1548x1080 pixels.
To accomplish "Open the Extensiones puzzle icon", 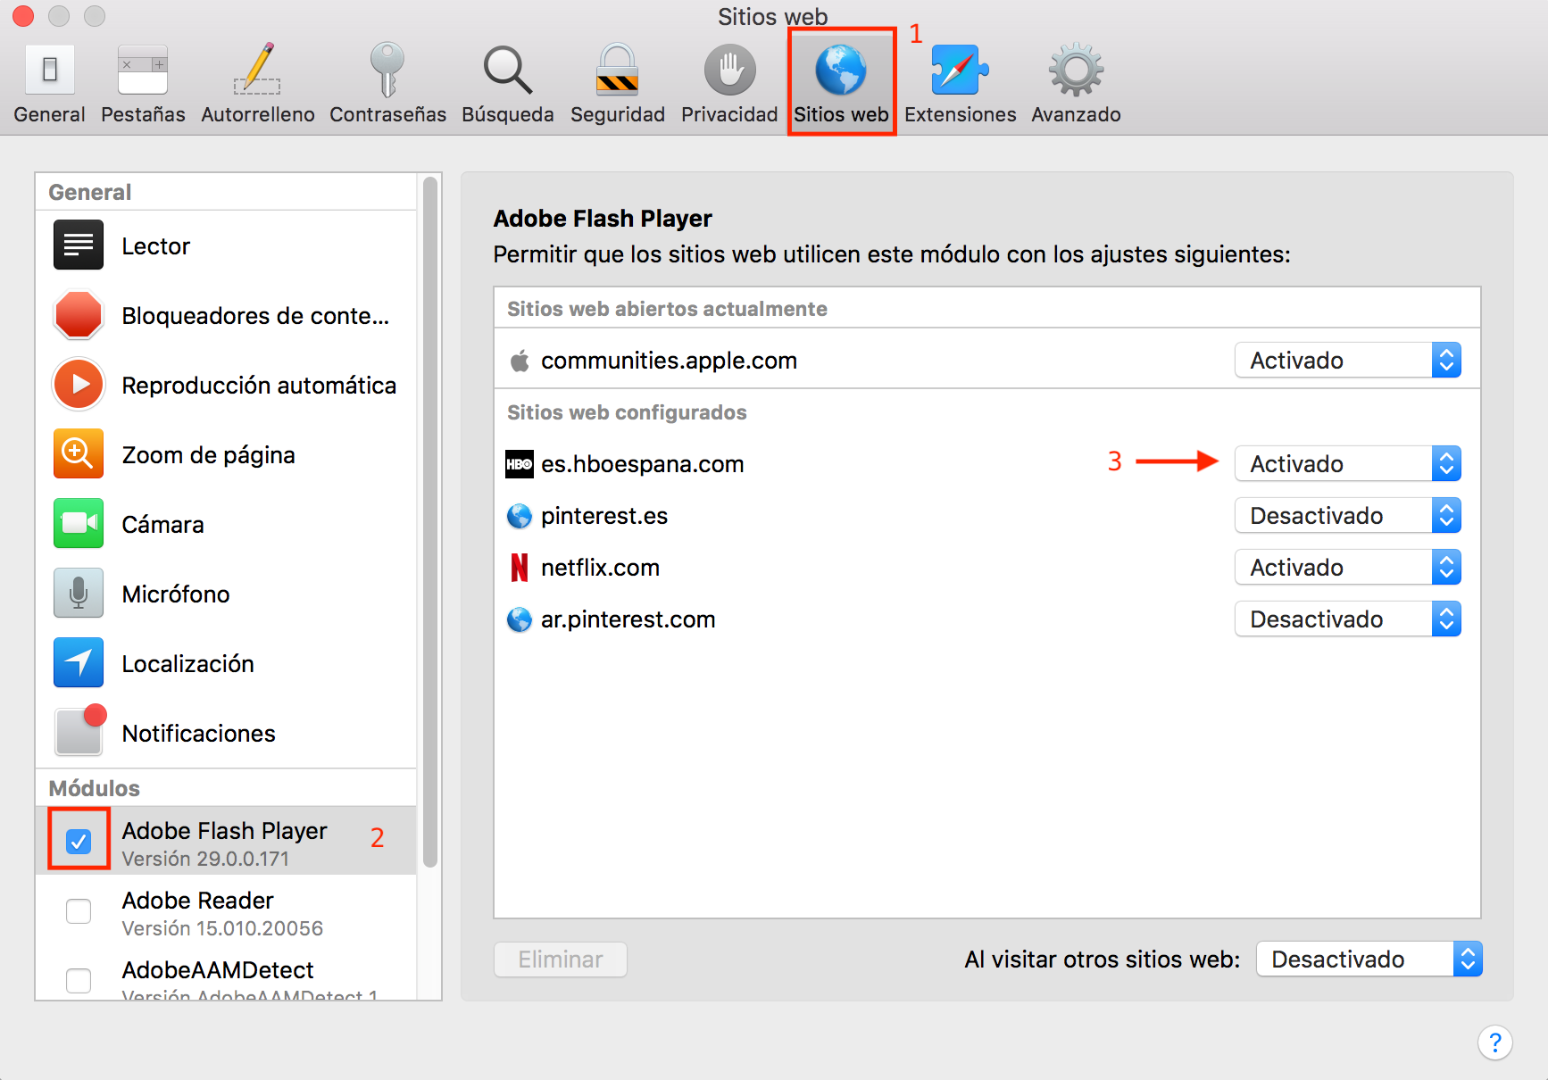I will point(959,72).
